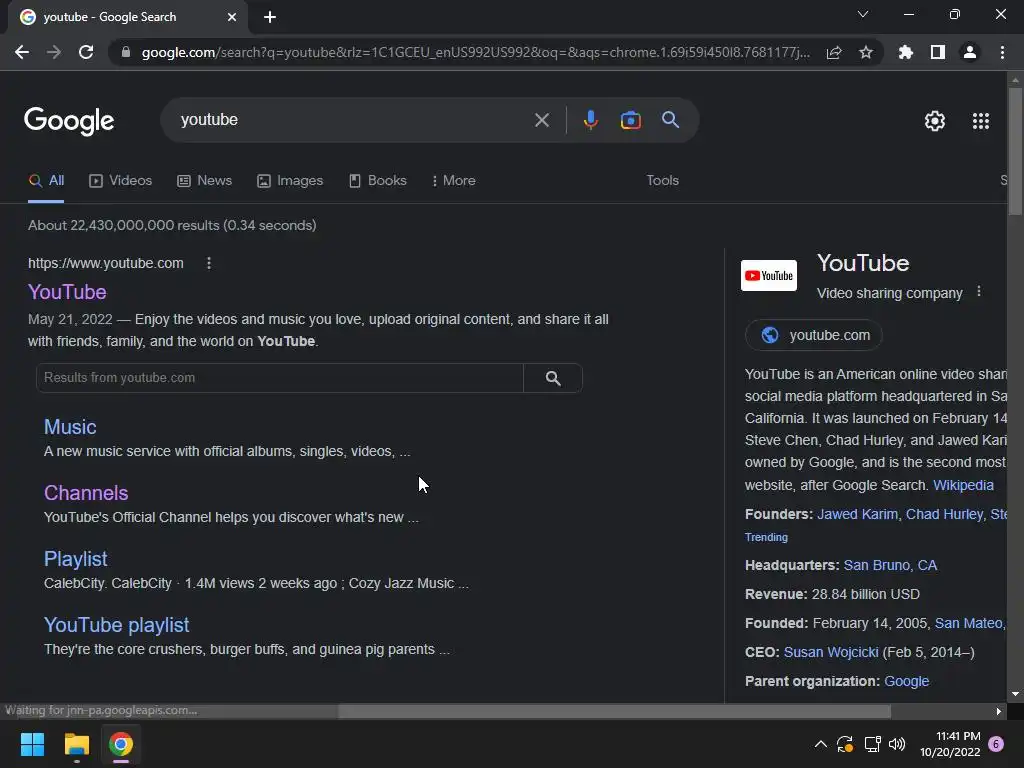Screen dimensions: 1024x768
Task: View site lock information icon
Action: 126,52
